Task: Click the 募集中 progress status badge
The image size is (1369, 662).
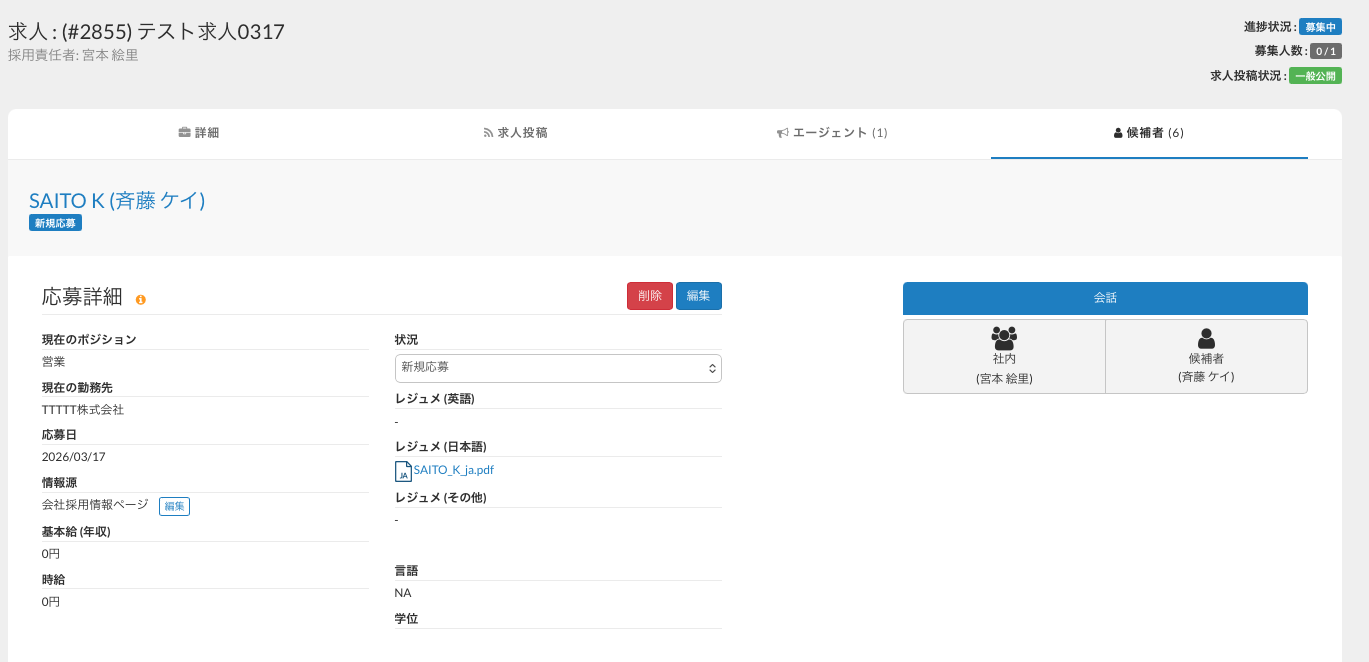Action: (1320, 27)
